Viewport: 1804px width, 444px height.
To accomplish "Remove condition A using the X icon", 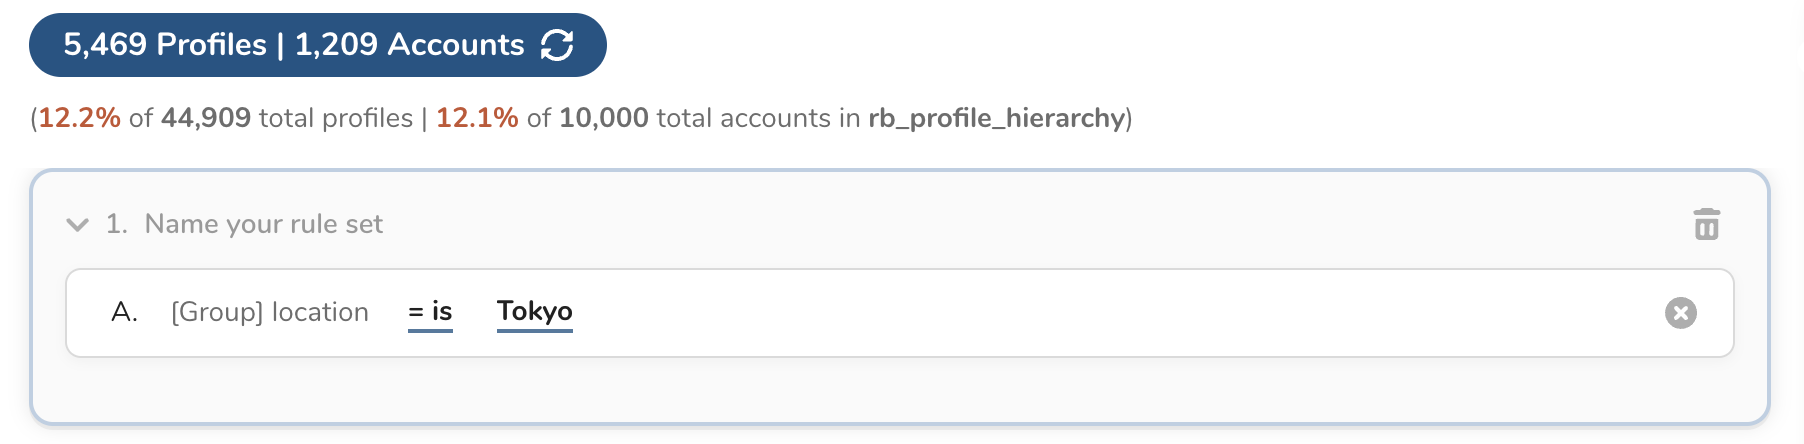I will [x=1680, y=313].
